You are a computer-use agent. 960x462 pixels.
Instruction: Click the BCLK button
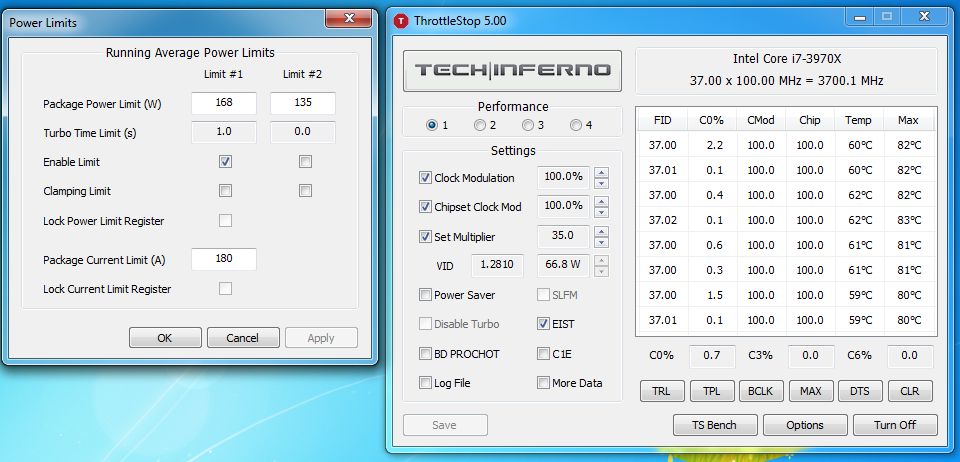click(761, 391)
